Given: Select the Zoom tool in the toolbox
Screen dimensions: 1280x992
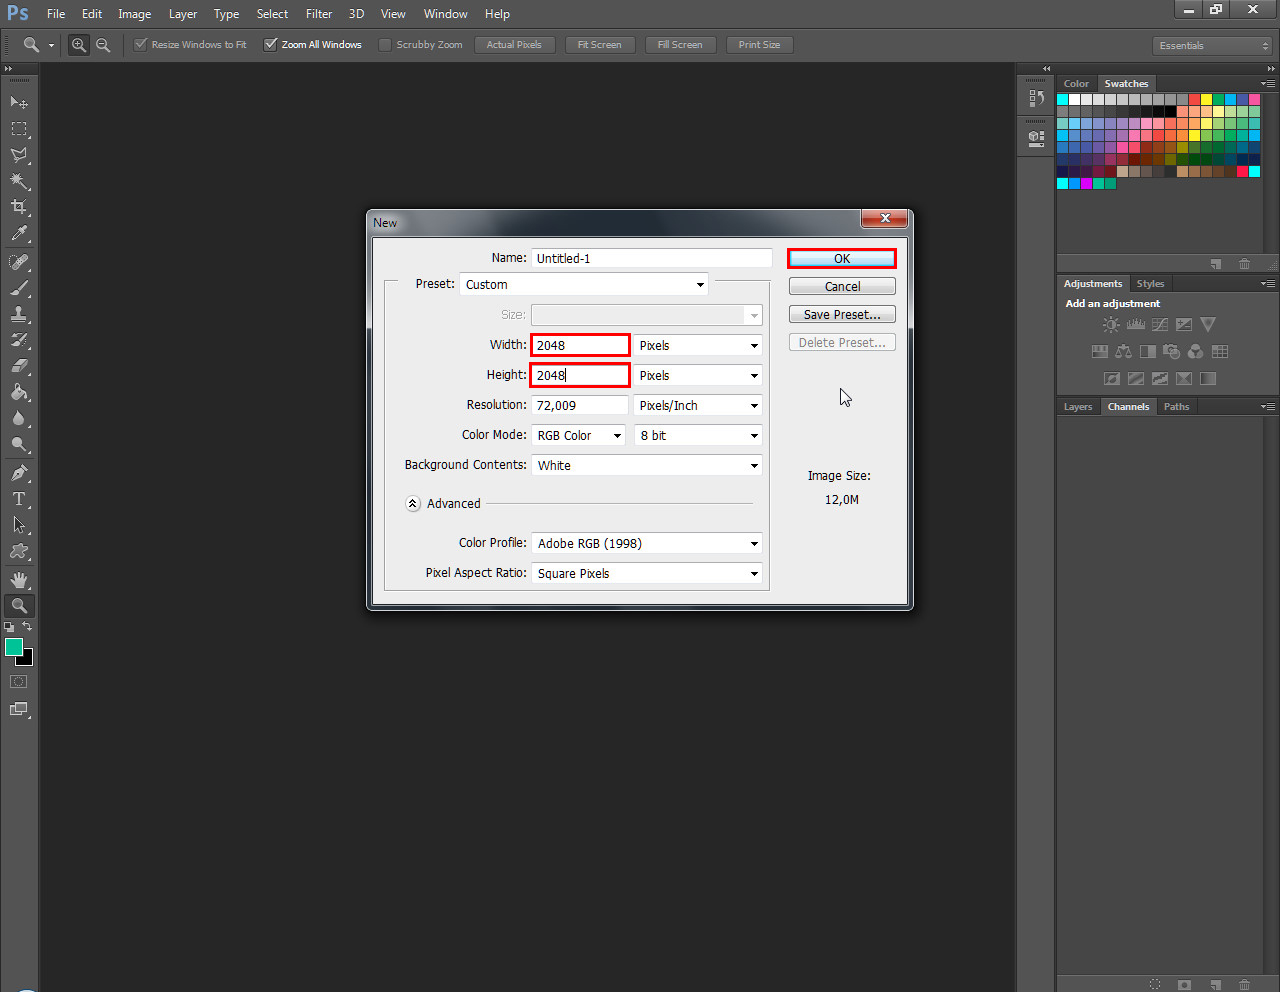Looking at the screenshot, I should pos(19,606).
